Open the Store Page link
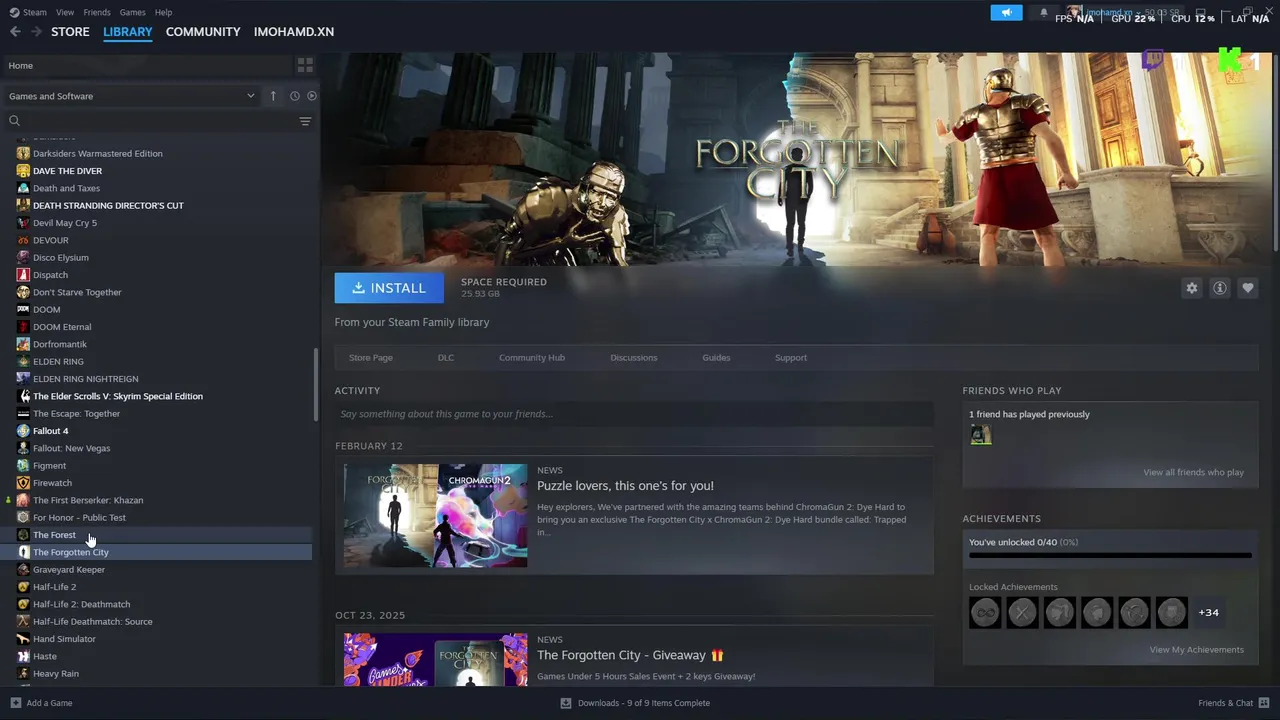 pyautogui.click(x=371, y=358)
